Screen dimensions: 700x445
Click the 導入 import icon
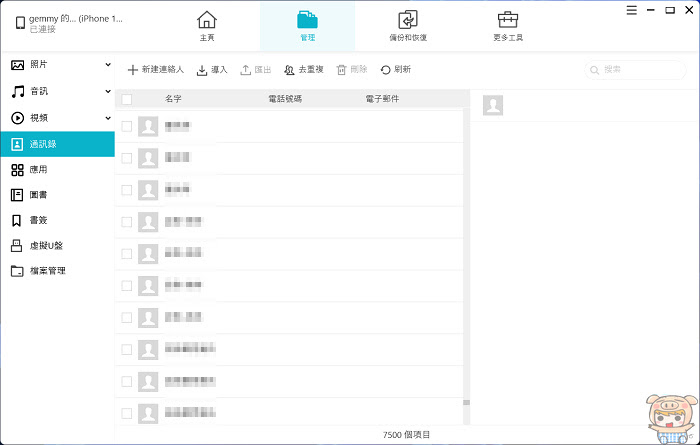pyautogui.click(x=202, y=70)
